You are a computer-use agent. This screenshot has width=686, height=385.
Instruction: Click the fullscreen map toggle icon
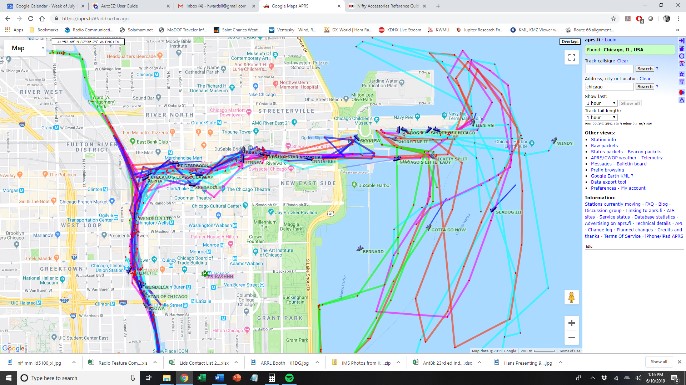coord(571,58)
